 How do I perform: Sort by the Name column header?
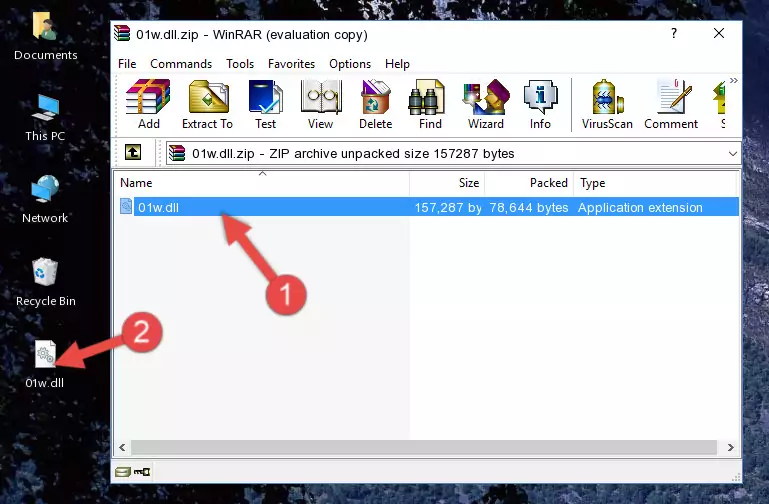(x=262, y=182)
